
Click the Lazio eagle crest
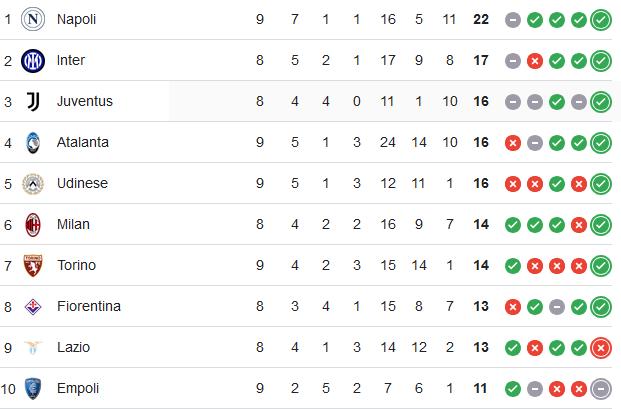(33, 347)
